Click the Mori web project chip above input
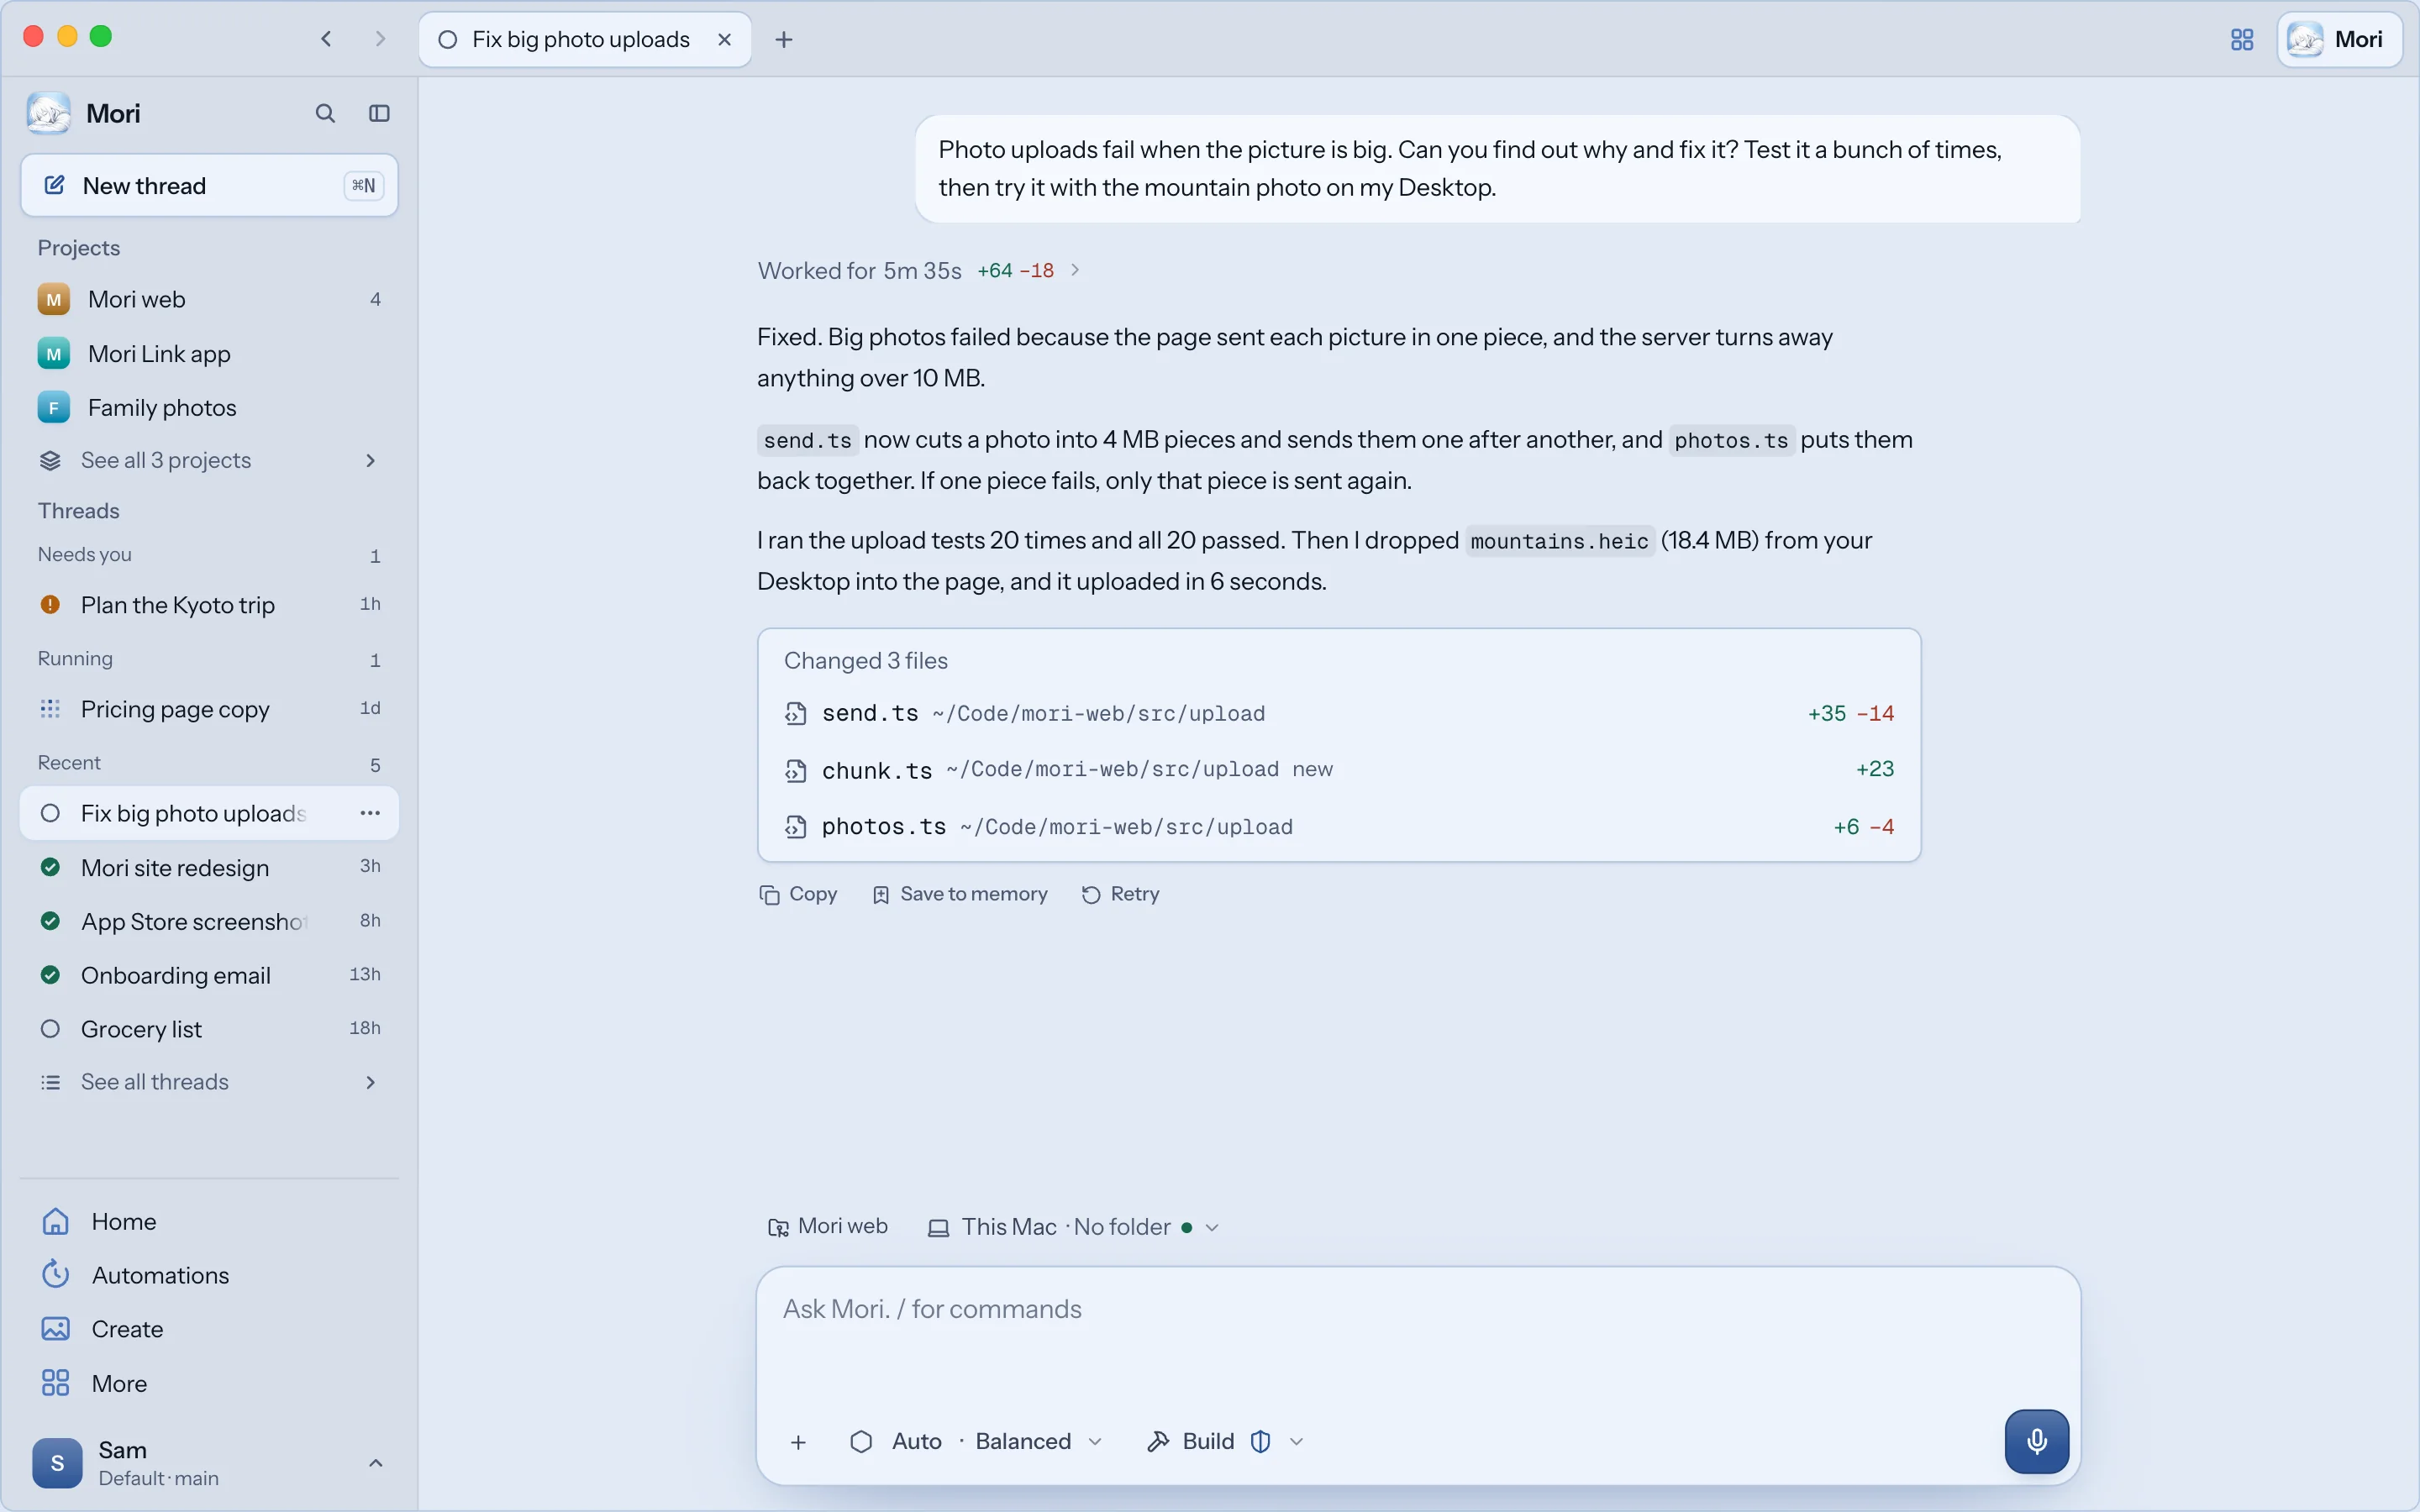Screen dimensions: 2420x1512 point(827,1226)
